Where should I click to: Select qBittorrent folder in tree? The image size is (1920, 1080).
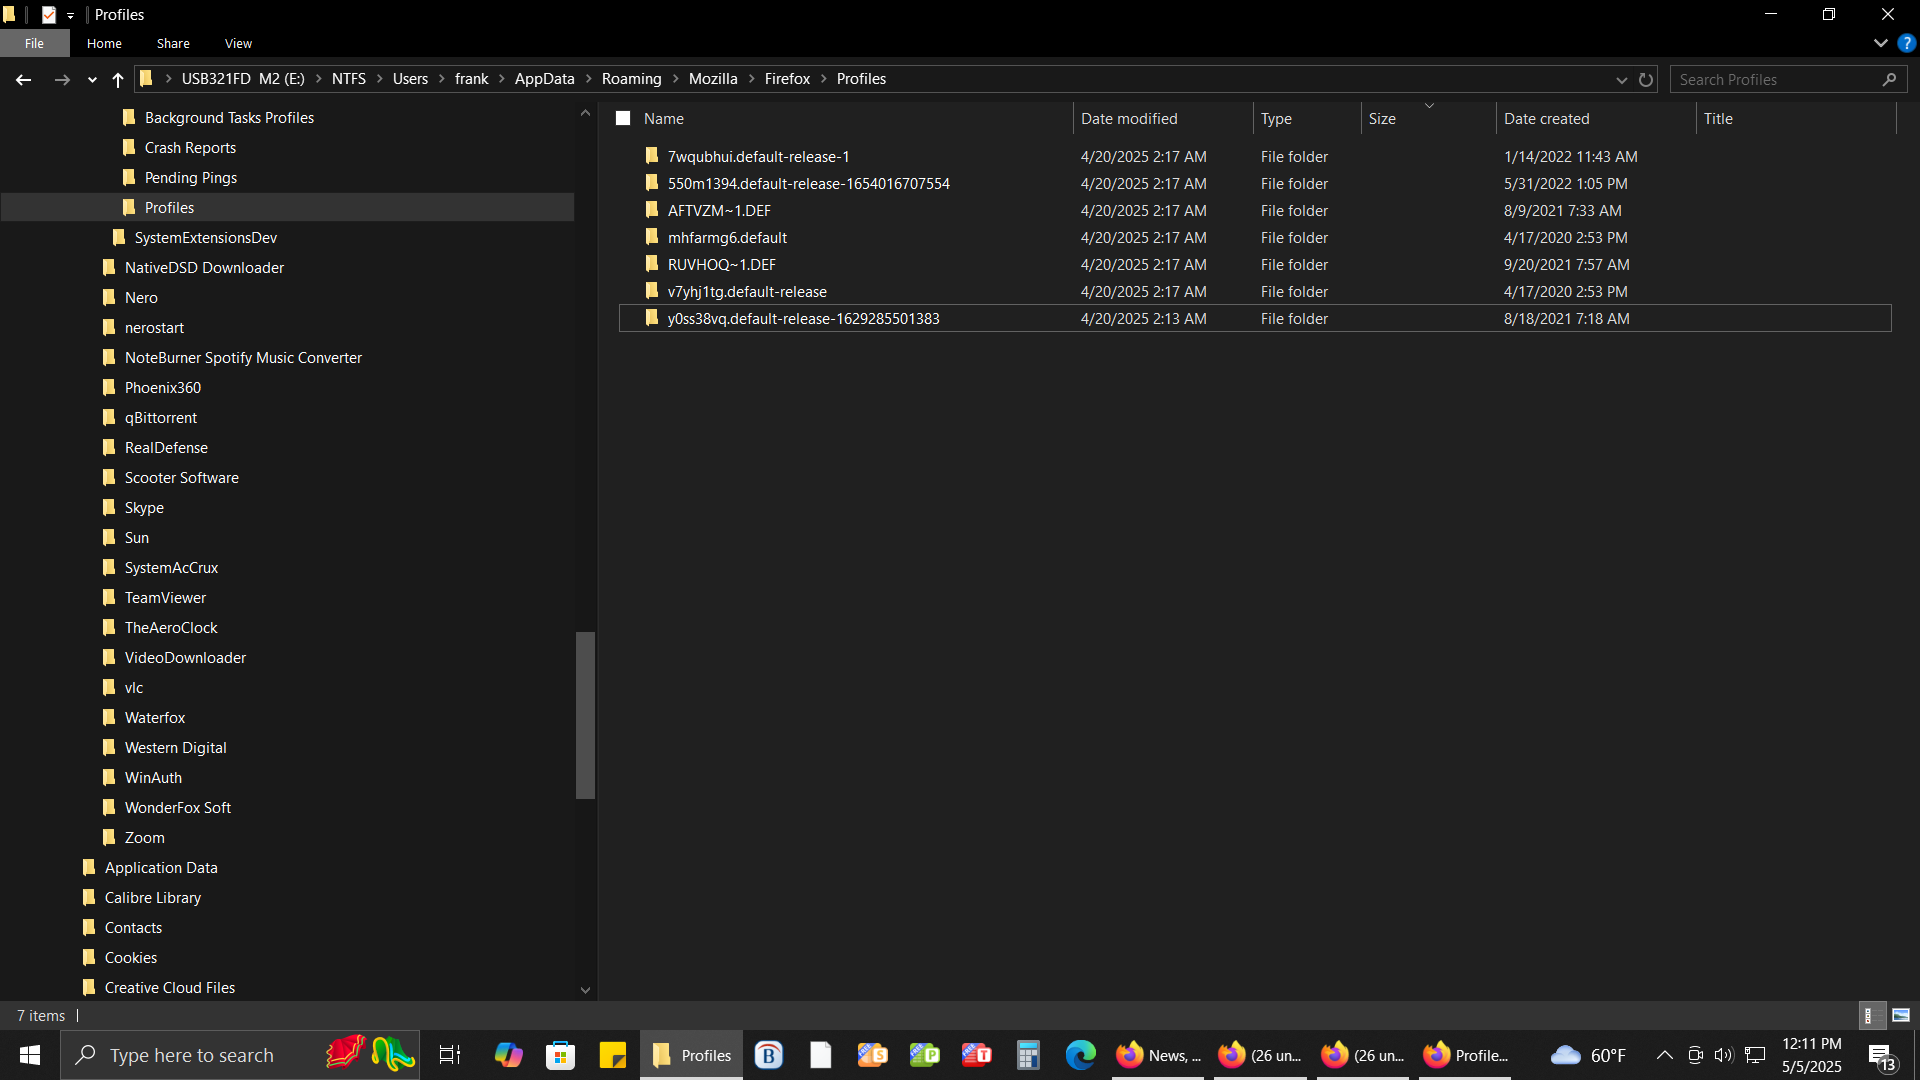click(x=160, y=417)
